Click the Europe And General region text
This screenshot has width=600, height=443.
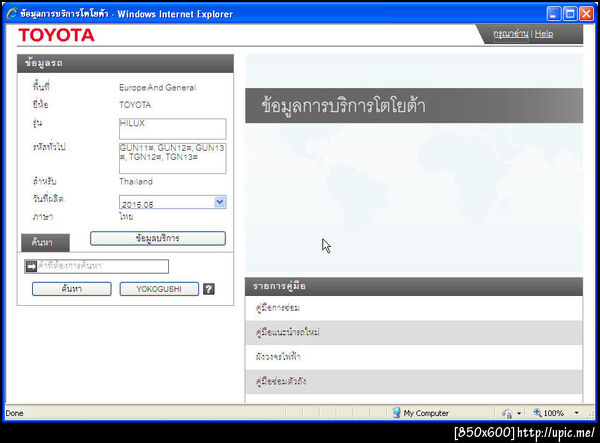coord(158,88)
